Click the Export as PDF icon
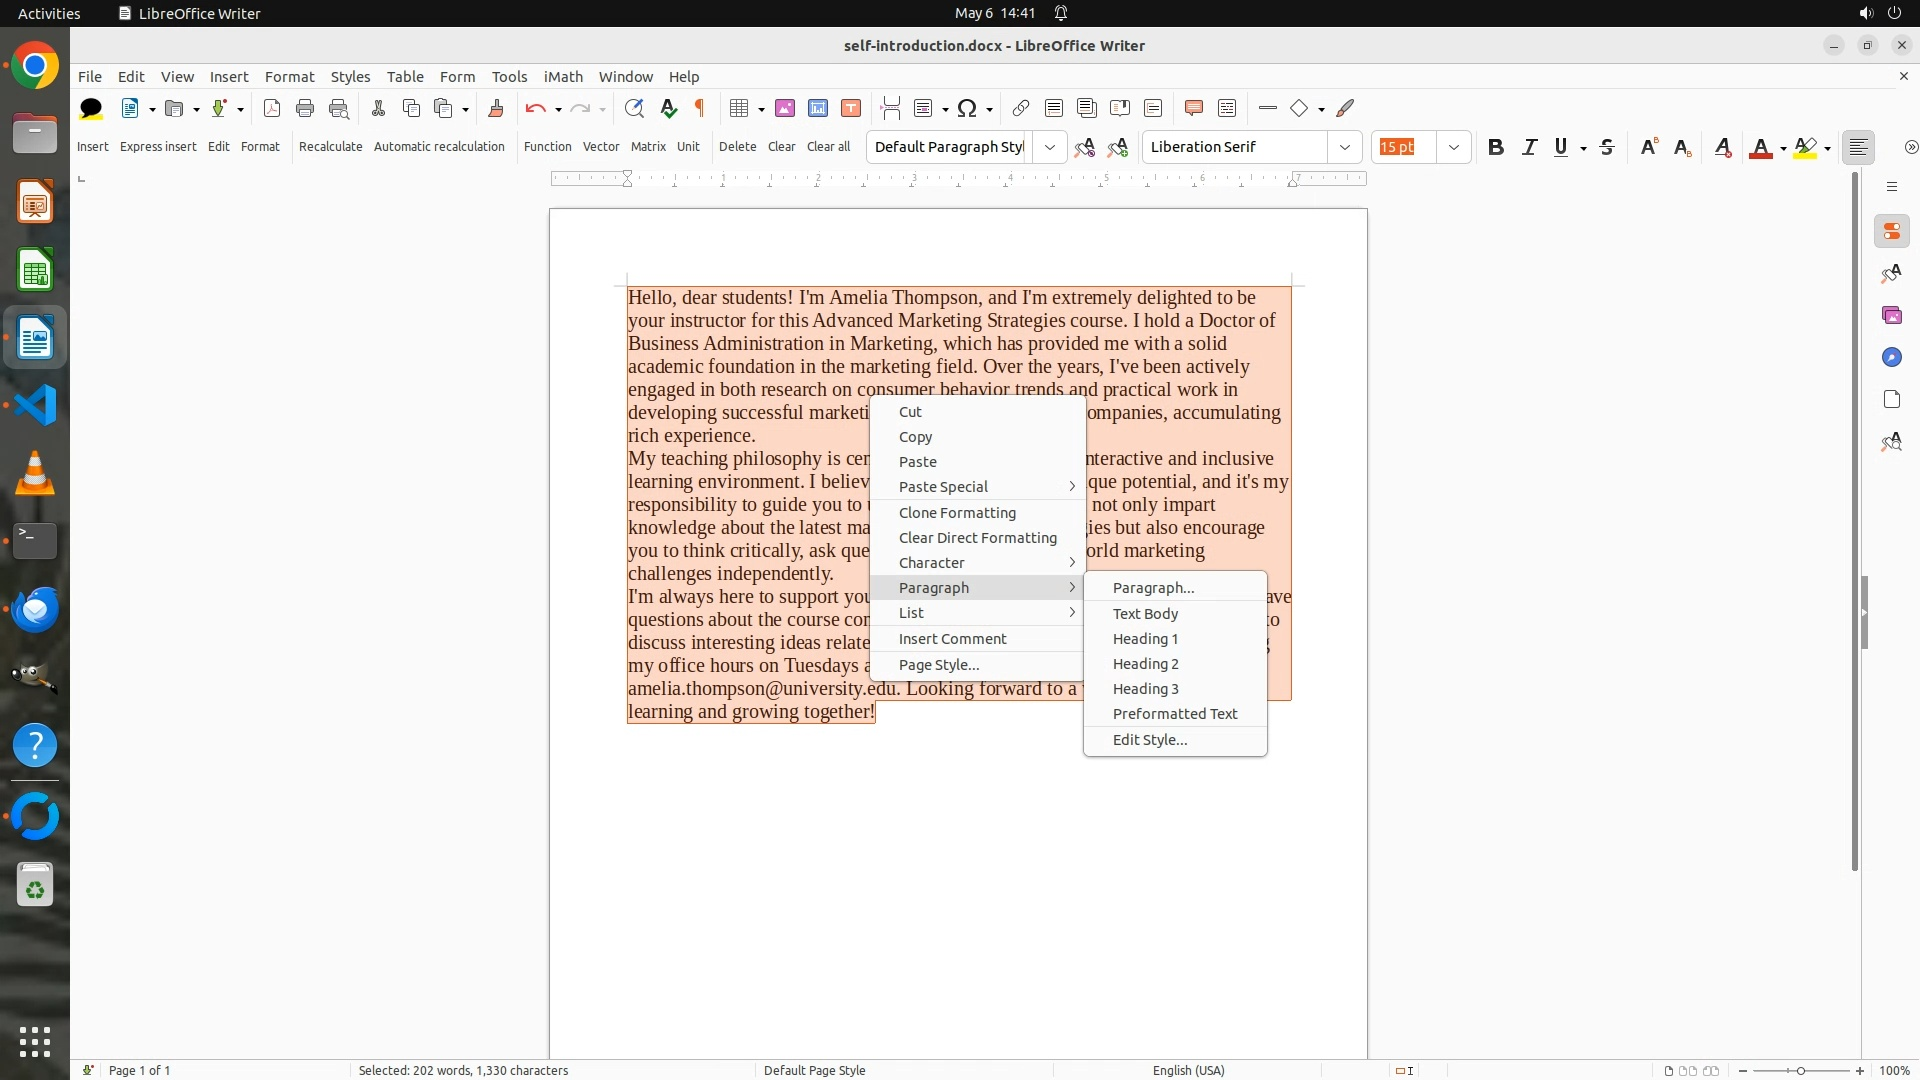The height and width of the screenshot is (1080, 1920). click(x=271, y=108)
